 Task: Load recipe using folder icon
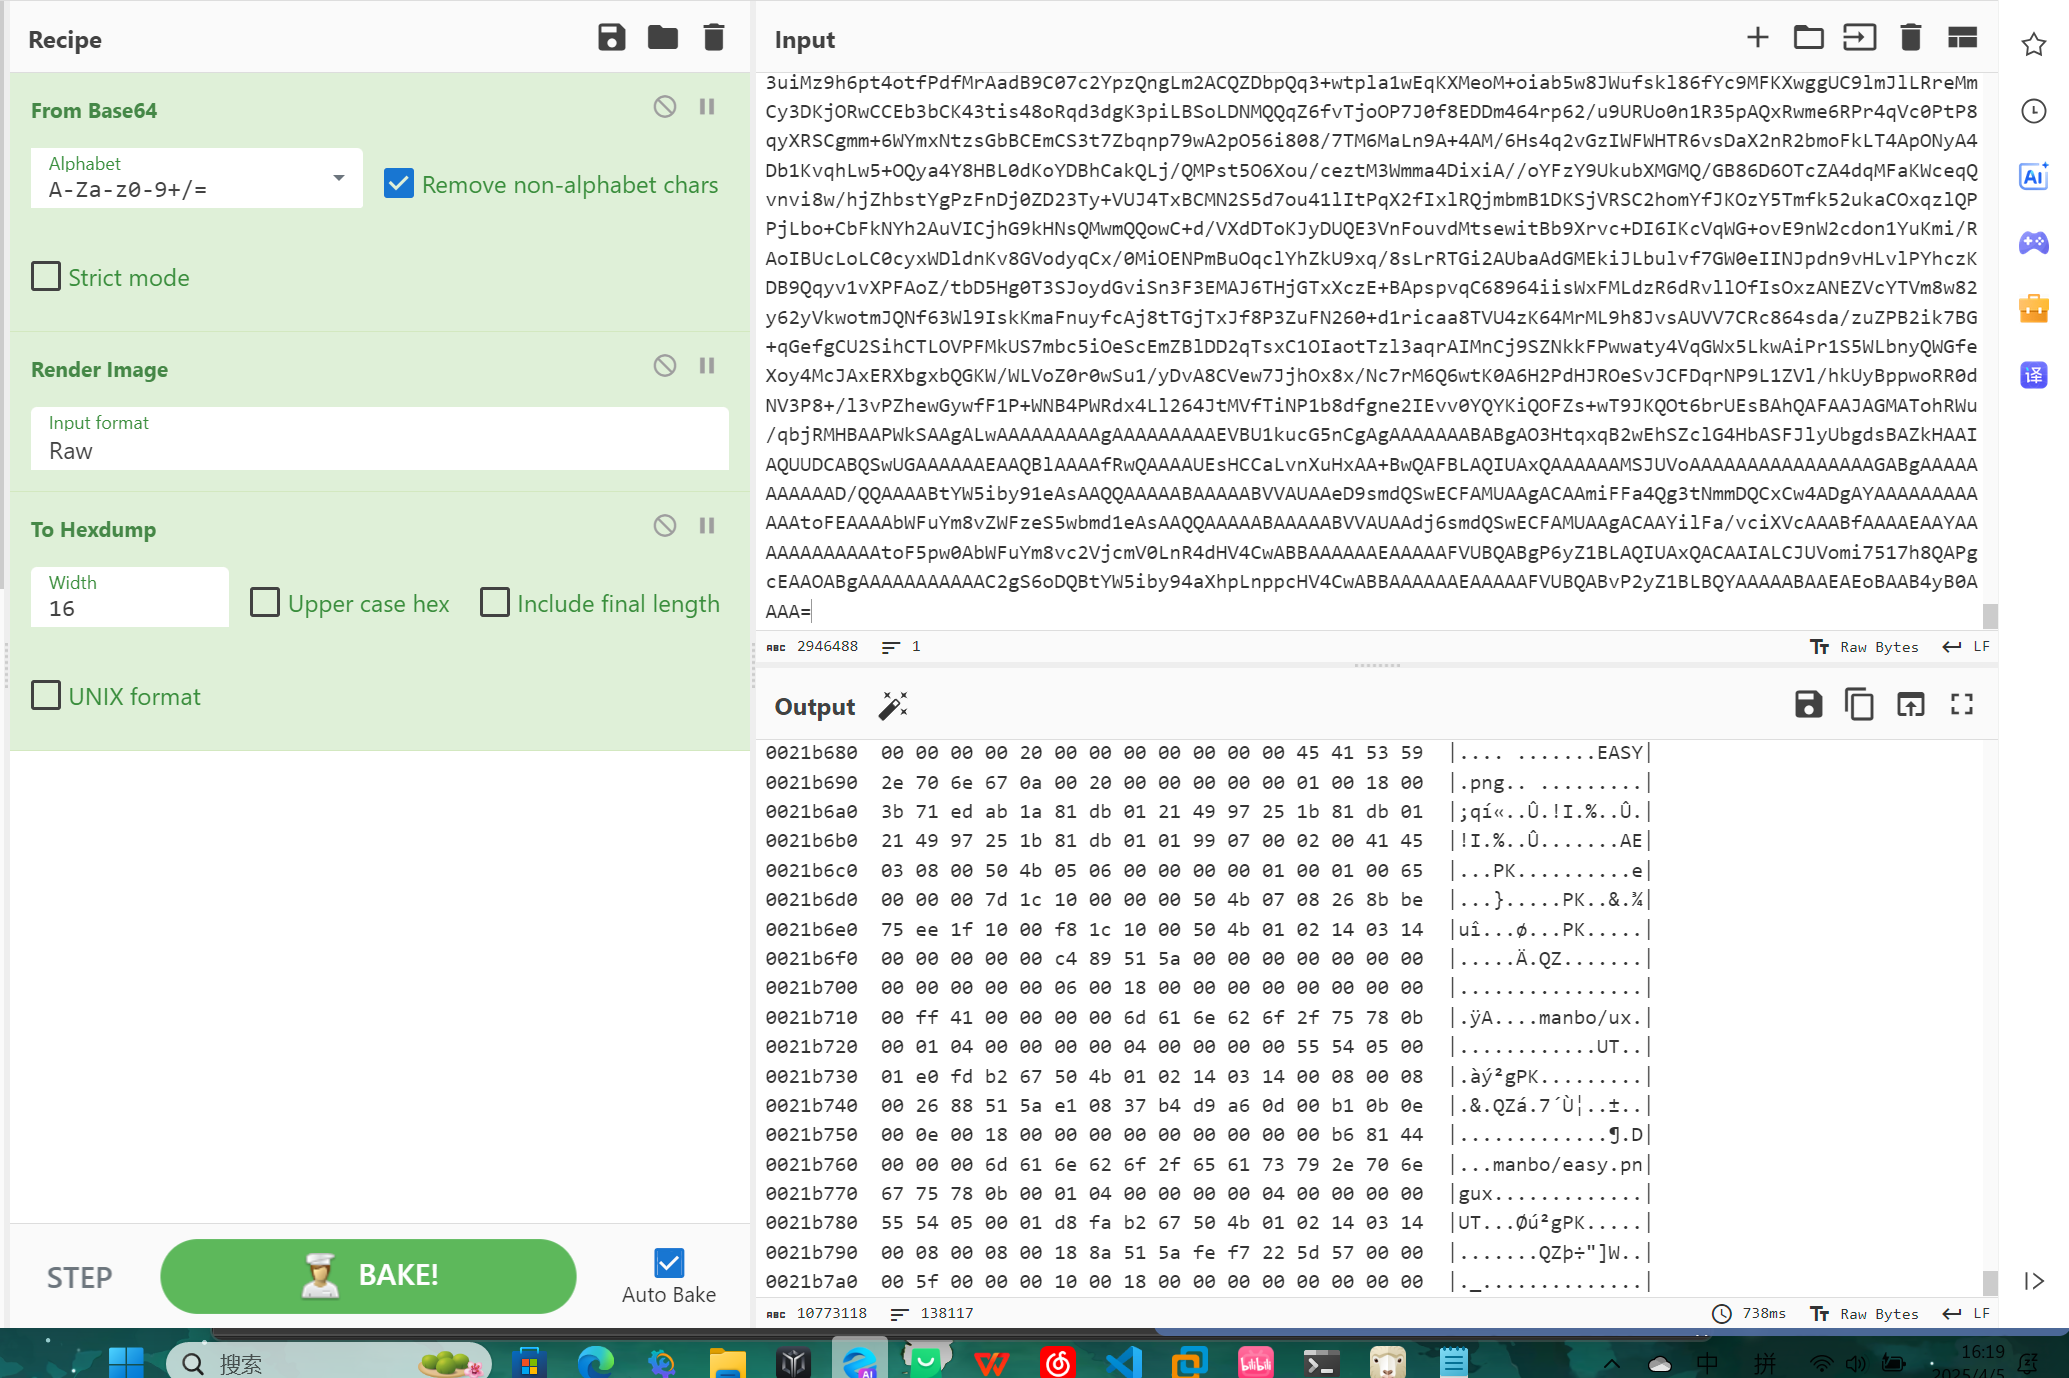click(x=662, y=38)
